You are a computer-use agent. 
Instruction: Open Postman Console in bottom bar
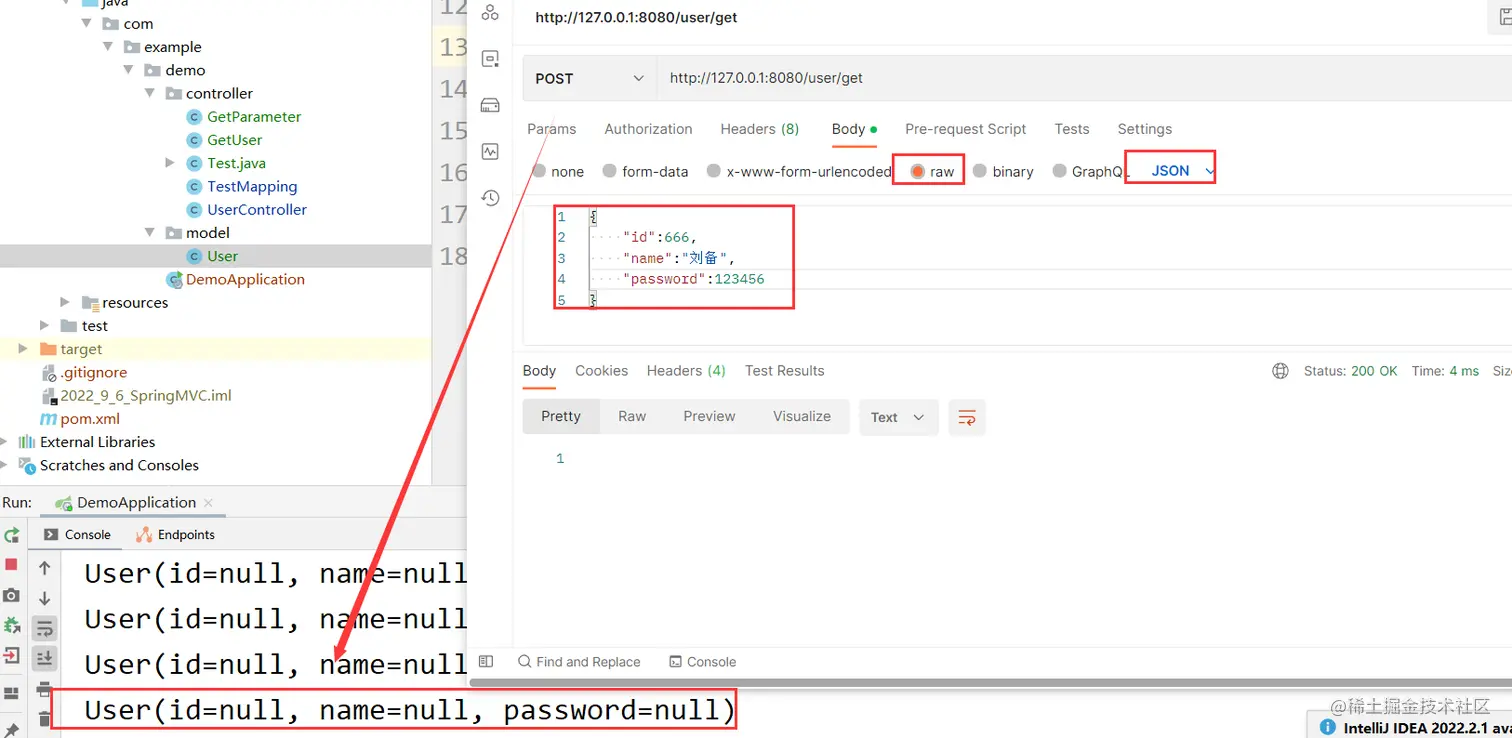[702, 662]
